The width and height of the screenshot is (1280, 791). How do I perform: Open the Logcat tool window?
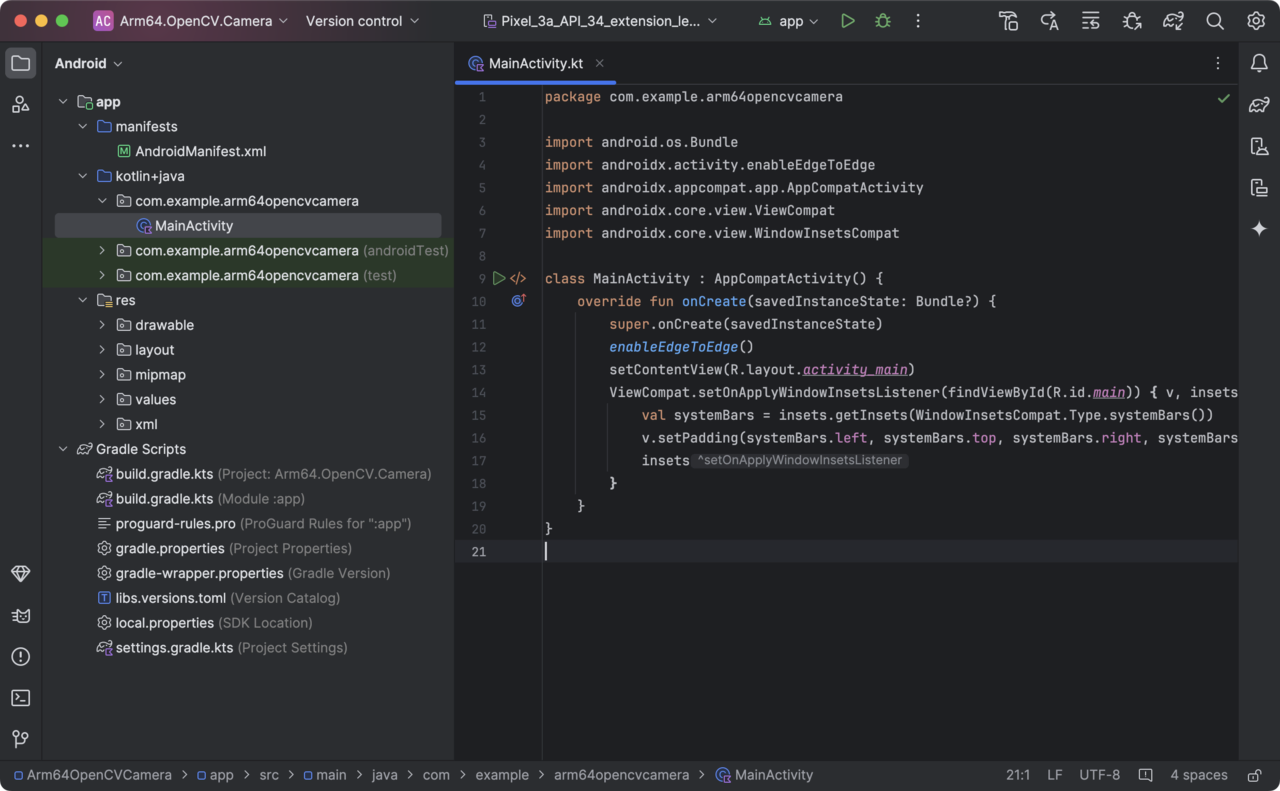click(20, 615)
